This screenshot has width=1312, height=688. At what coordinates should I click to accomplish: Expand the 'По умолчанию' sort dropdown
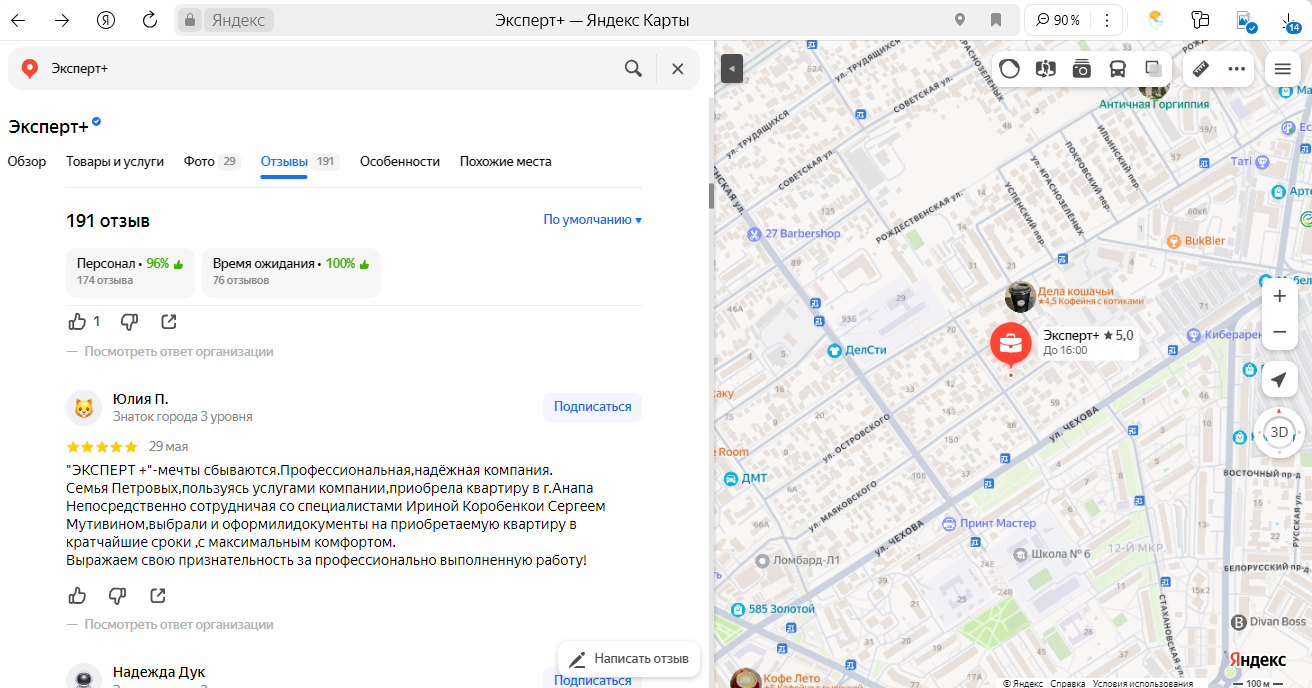click(592, 220)
